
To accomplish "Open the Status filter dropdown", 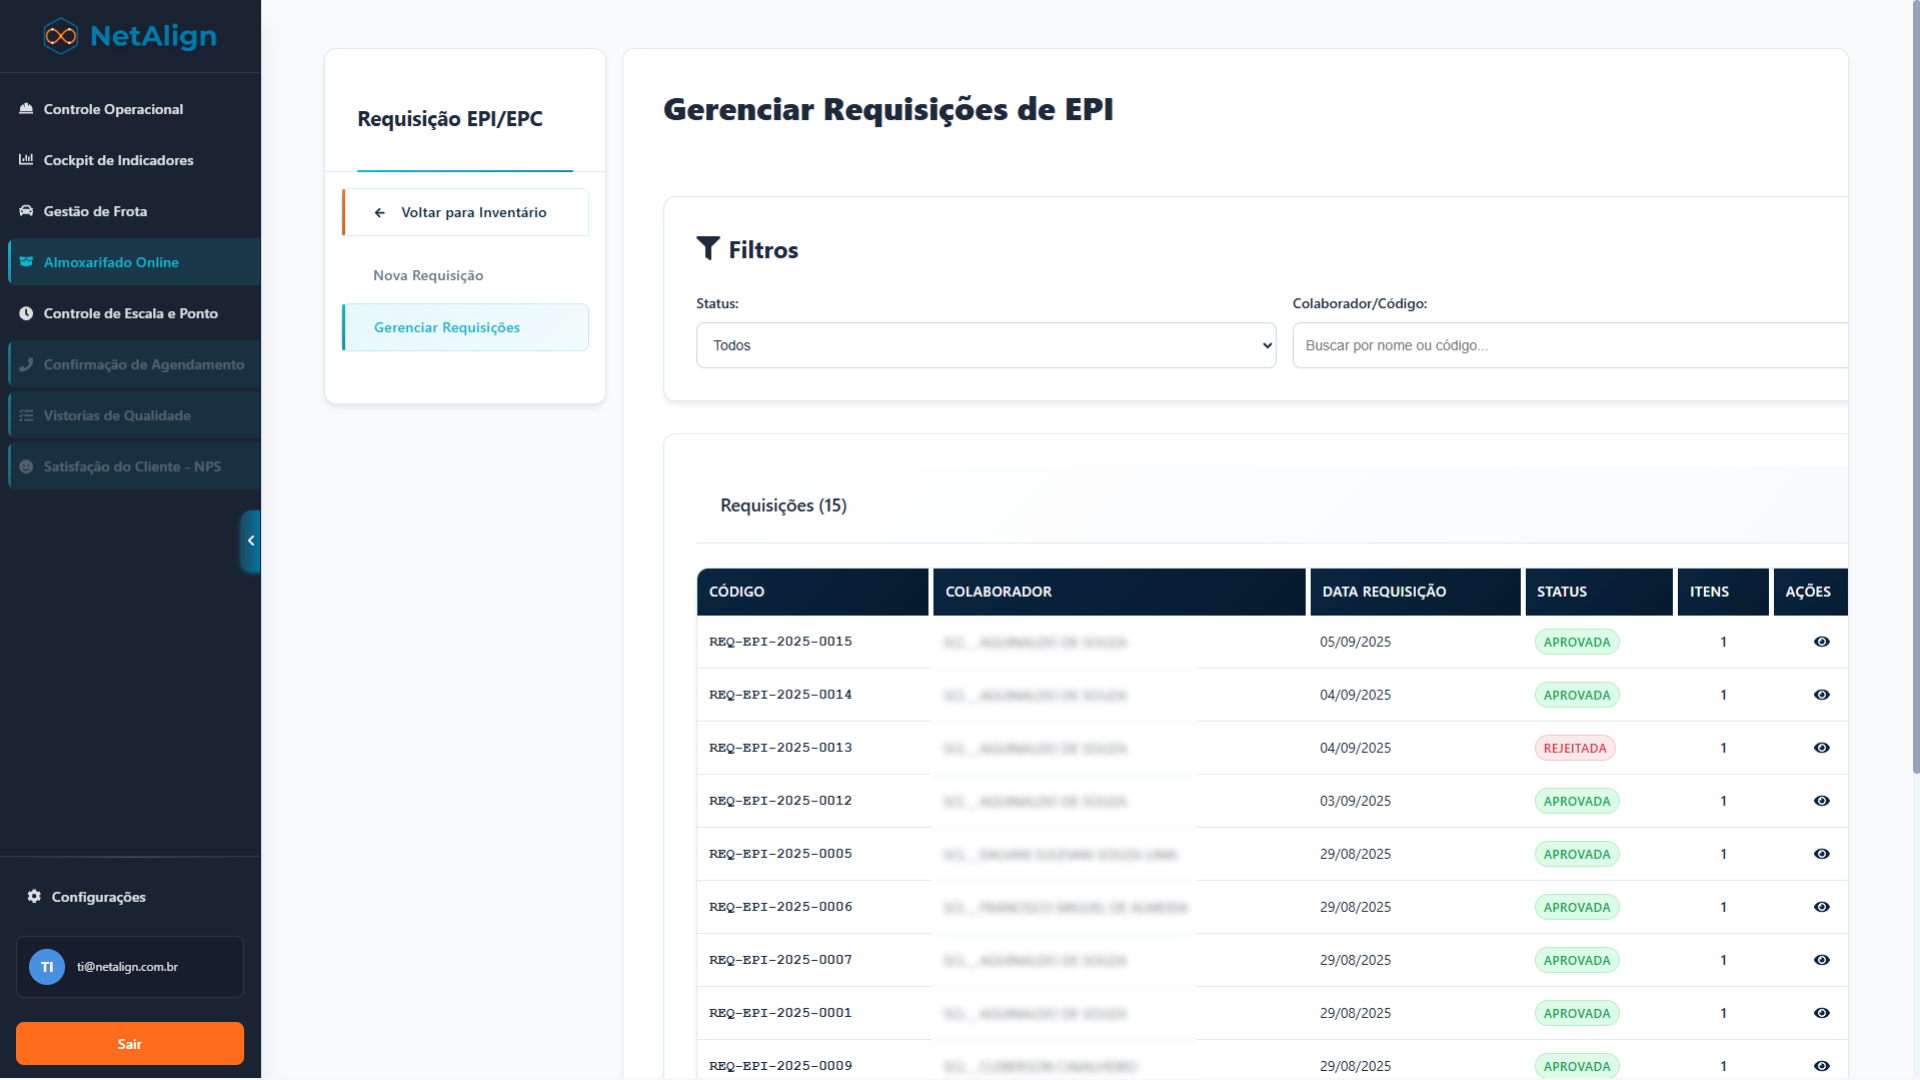I will [985, 345].
